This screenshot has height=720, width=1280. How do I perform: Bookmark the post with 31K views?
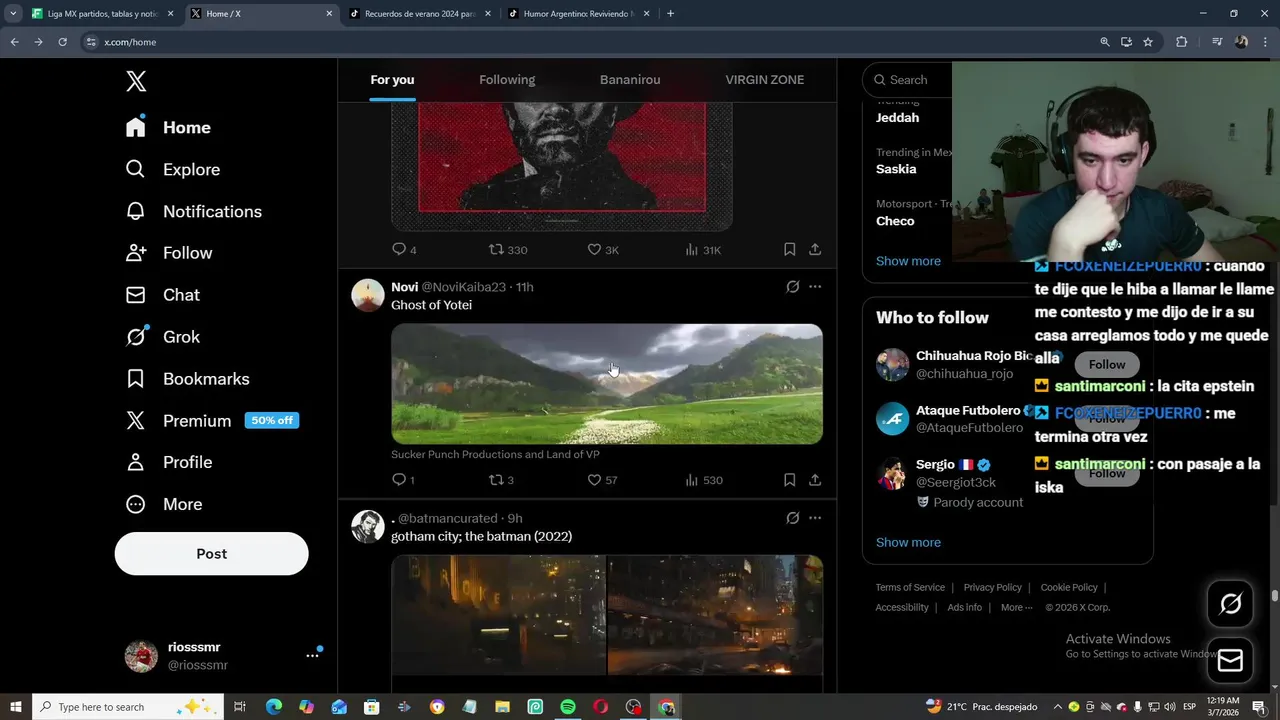(x=789, y=249)
